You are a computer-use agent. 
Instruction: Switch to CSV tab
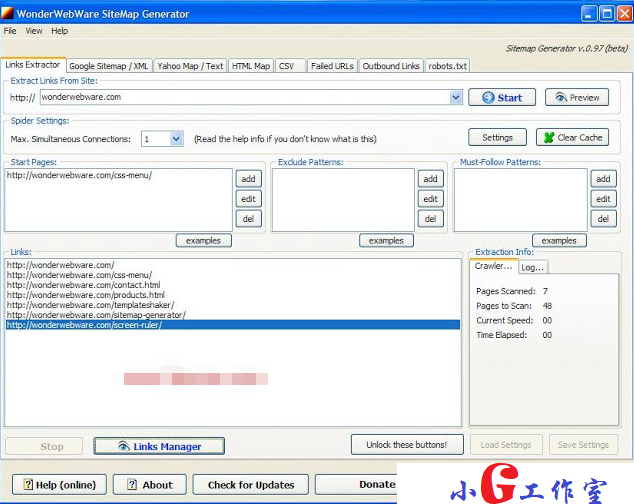(x=290, y=66)
